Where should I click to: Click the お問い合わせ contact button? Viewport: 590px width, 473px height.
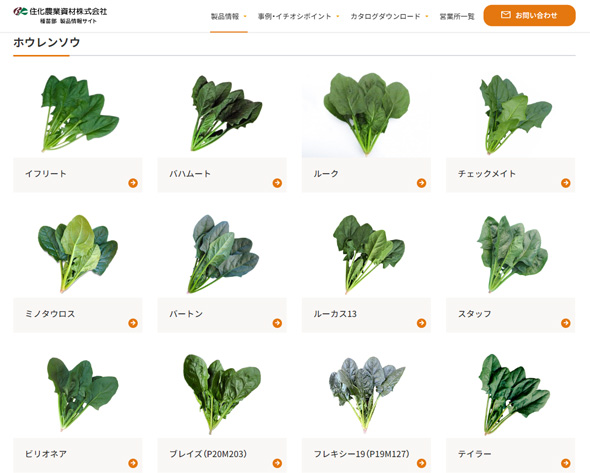coord(529,15)
